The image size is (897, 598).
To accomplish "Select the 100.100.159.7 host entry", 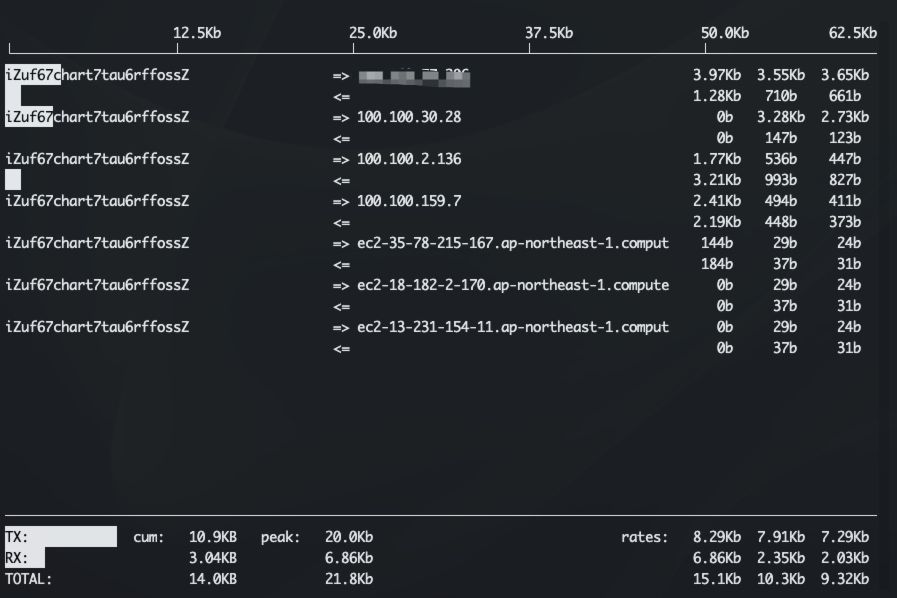I will (409, 201).
